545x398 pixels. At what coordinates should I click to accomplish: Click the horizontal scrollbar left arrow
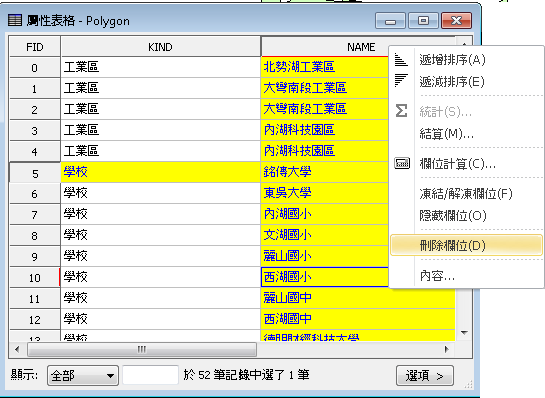pyautogui.click(x=17, y=349)
